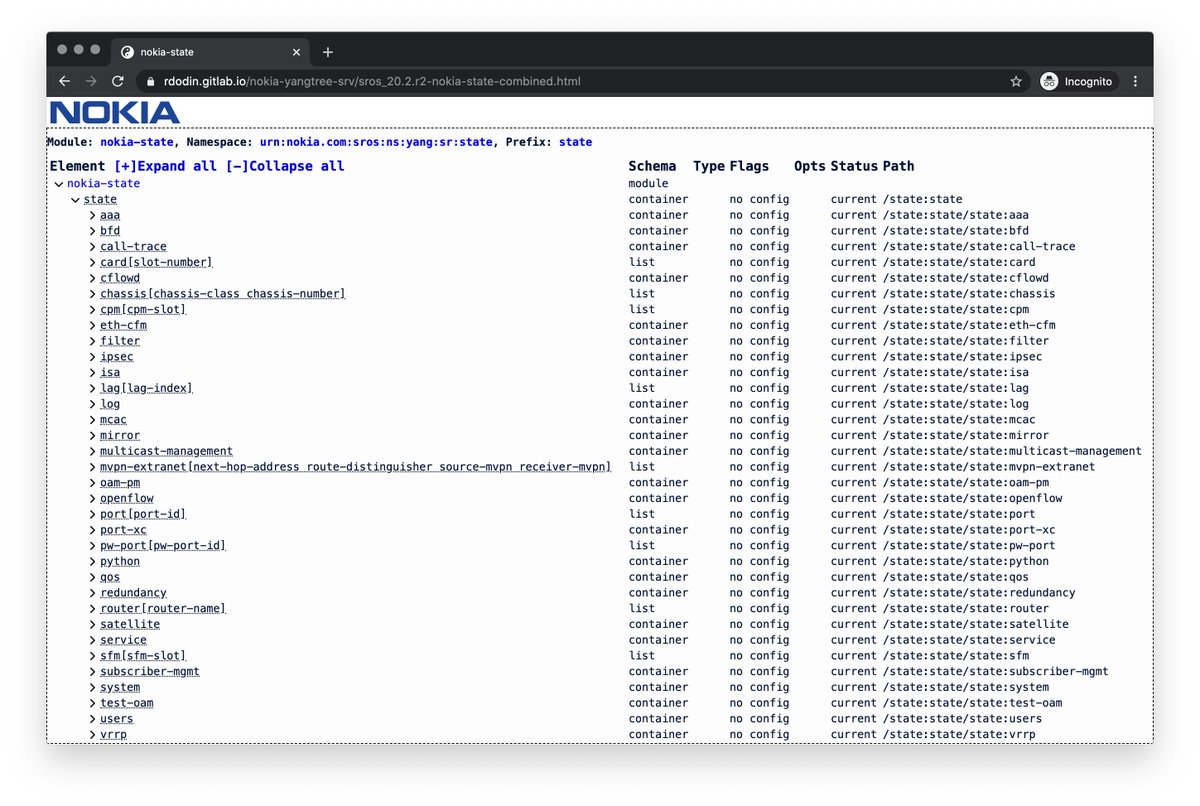Viewport: 1200px width, 806px height.
Task: Collapse the state tree node
Action: (x=76, y=199)
